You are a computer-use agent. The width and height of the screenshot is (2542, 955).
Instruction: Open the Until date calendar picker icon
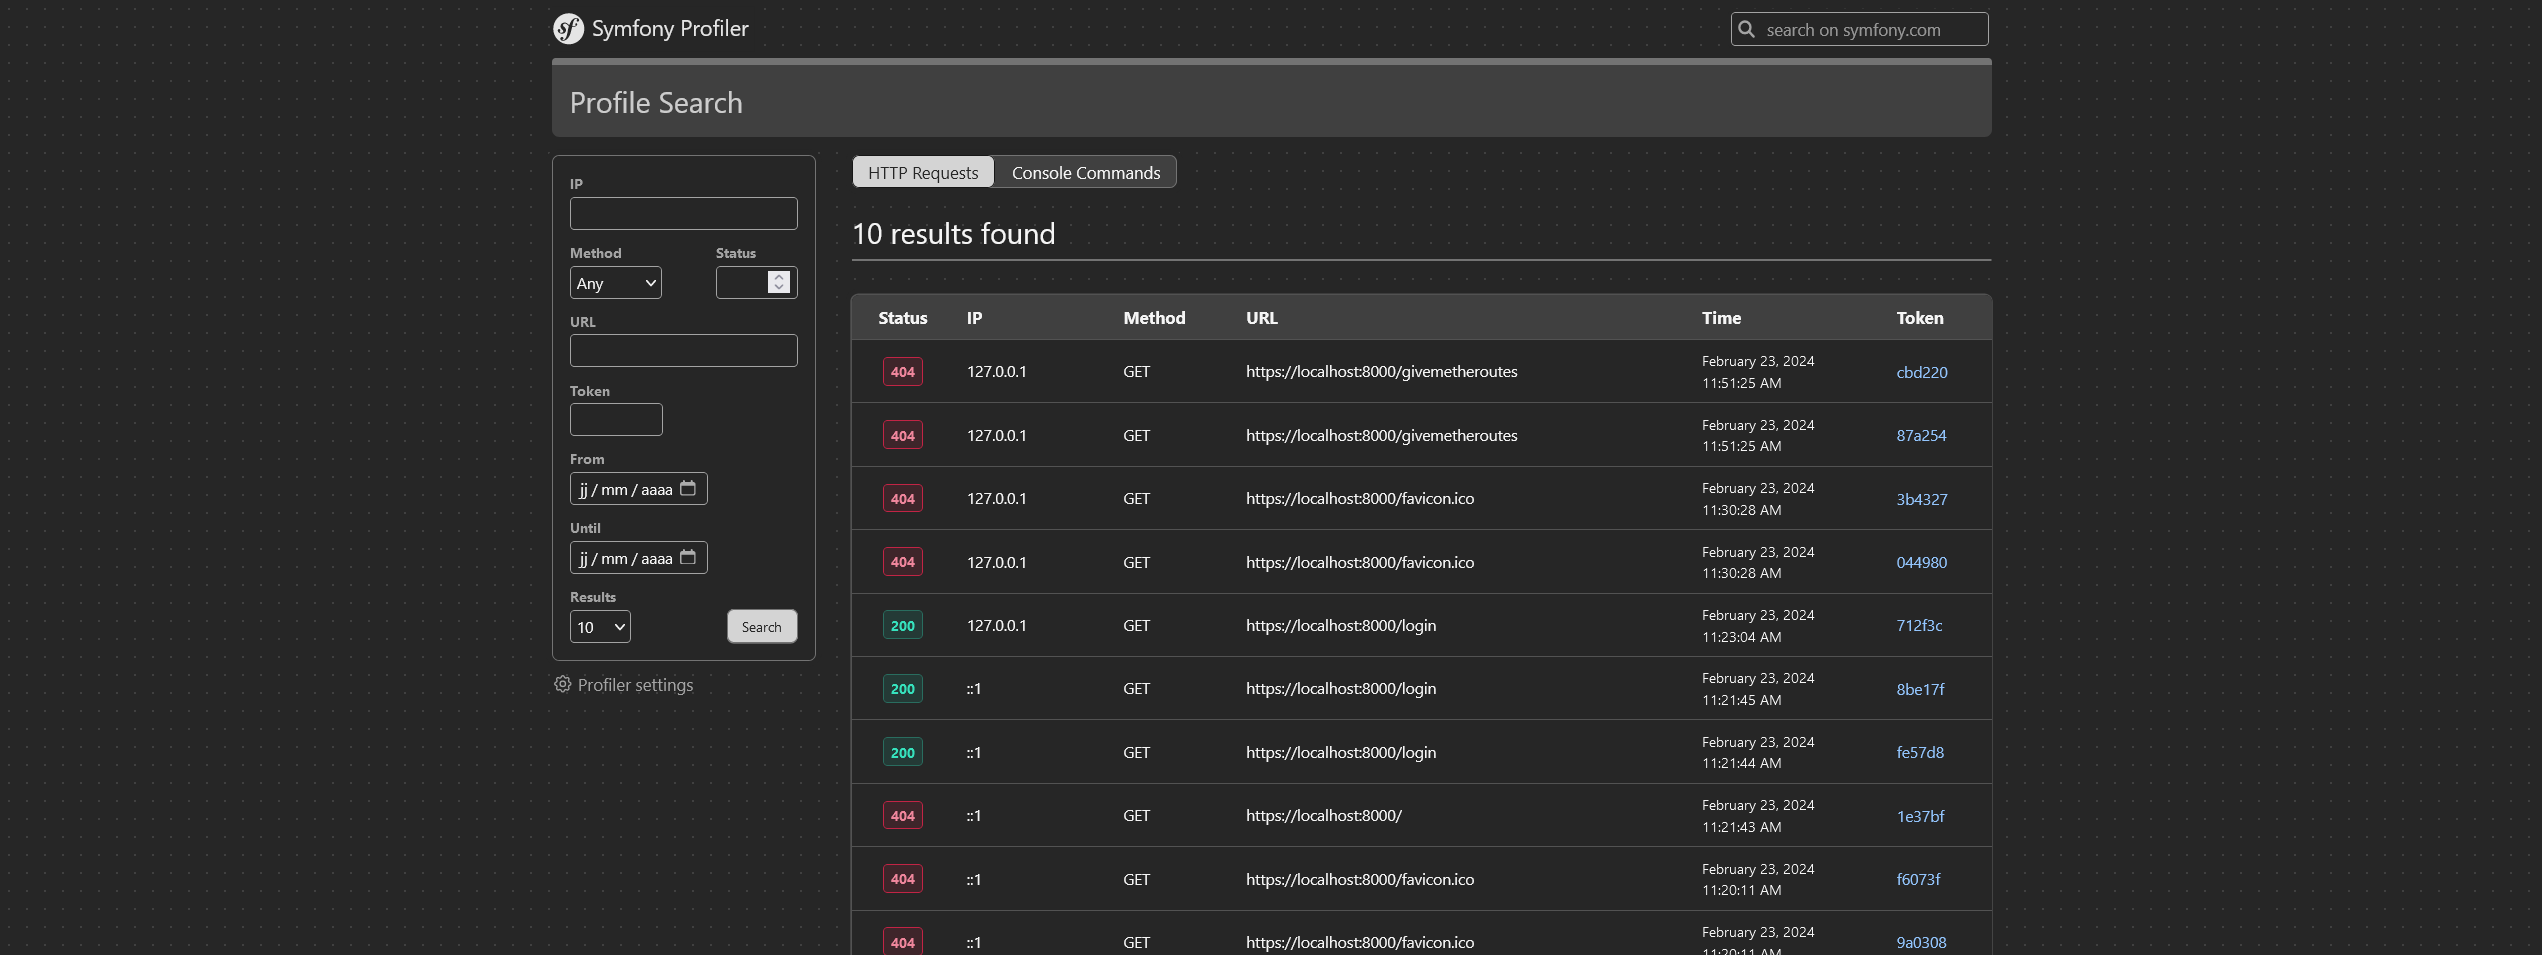tap(688, 558)
